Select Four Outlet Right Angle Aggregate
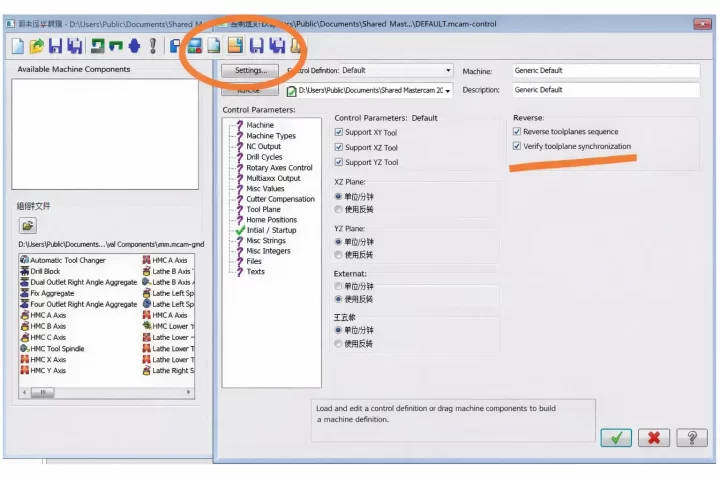 [x=79, y=304]
